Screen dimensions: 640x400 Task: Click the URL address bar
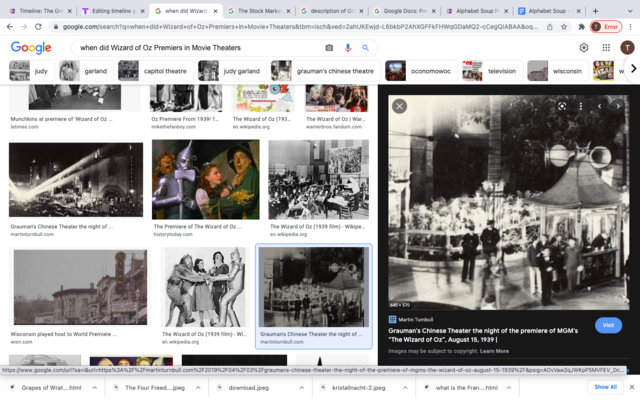pyautogui.click(x=300, y=27)
